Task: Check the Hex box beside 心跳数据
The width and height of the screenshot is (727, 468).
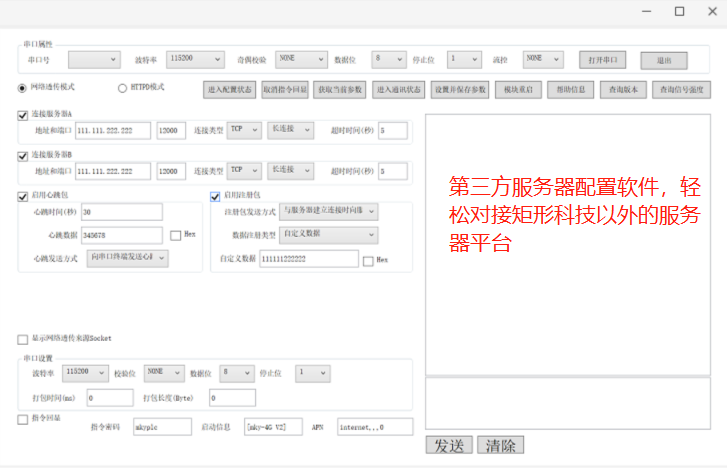Action: click(x=176, y=235)
